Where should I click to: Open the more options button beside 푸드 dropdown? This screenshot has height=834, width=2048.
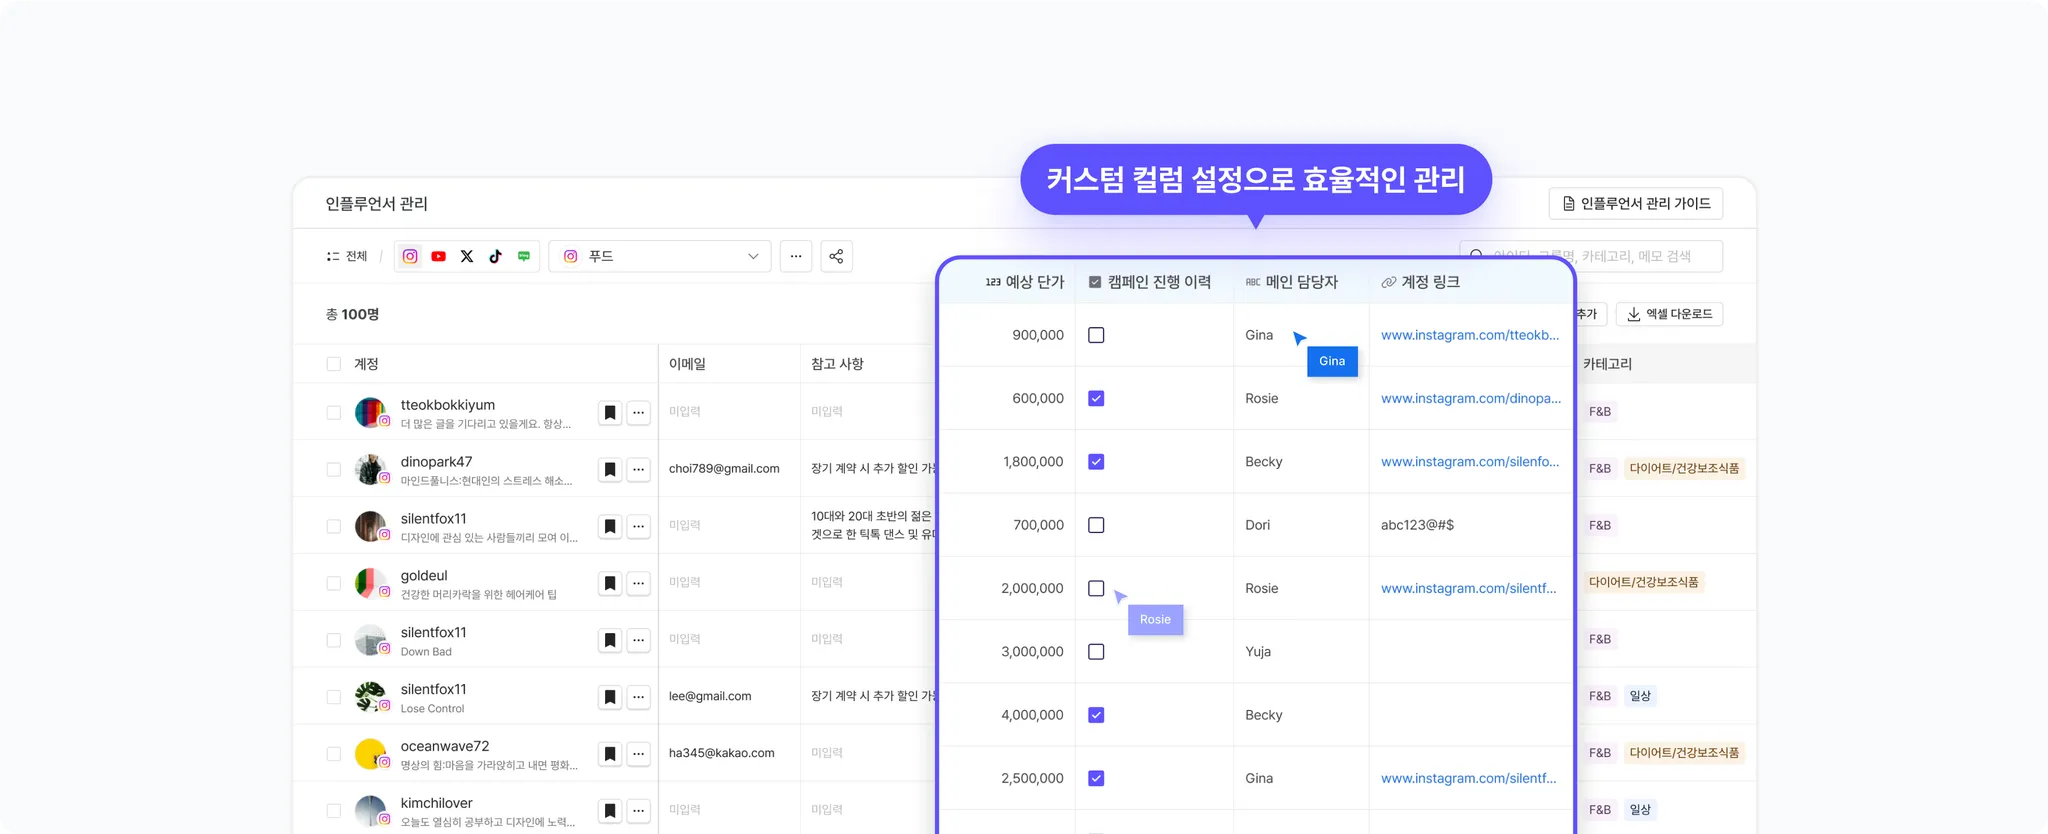pos(796,256)
